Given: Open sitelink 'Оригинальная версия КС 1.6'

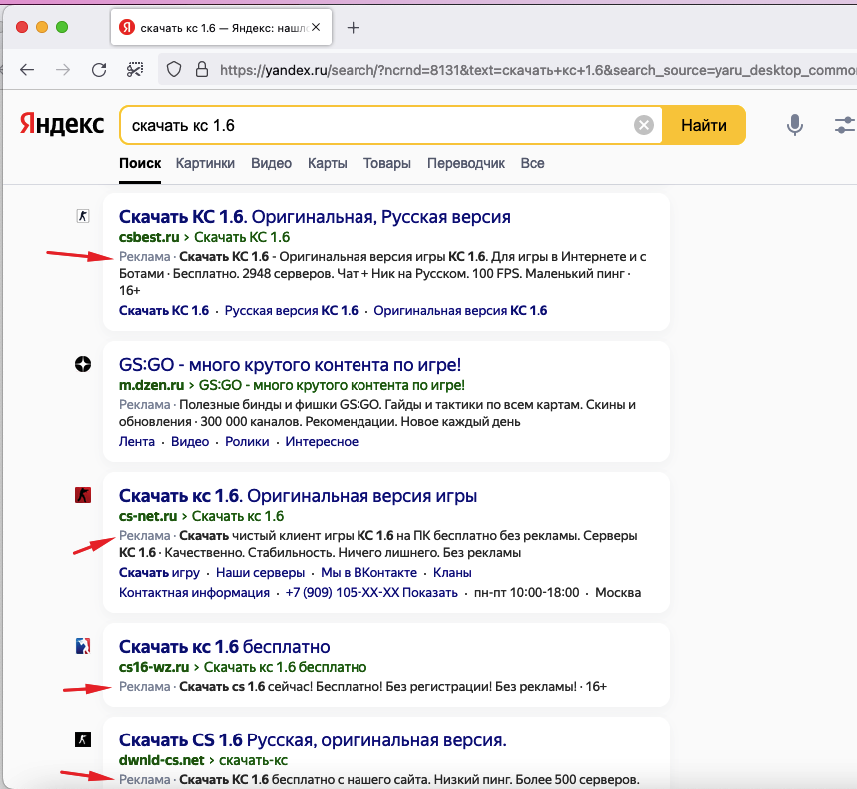Looking at the screenshot, I should tap(460, 310).
